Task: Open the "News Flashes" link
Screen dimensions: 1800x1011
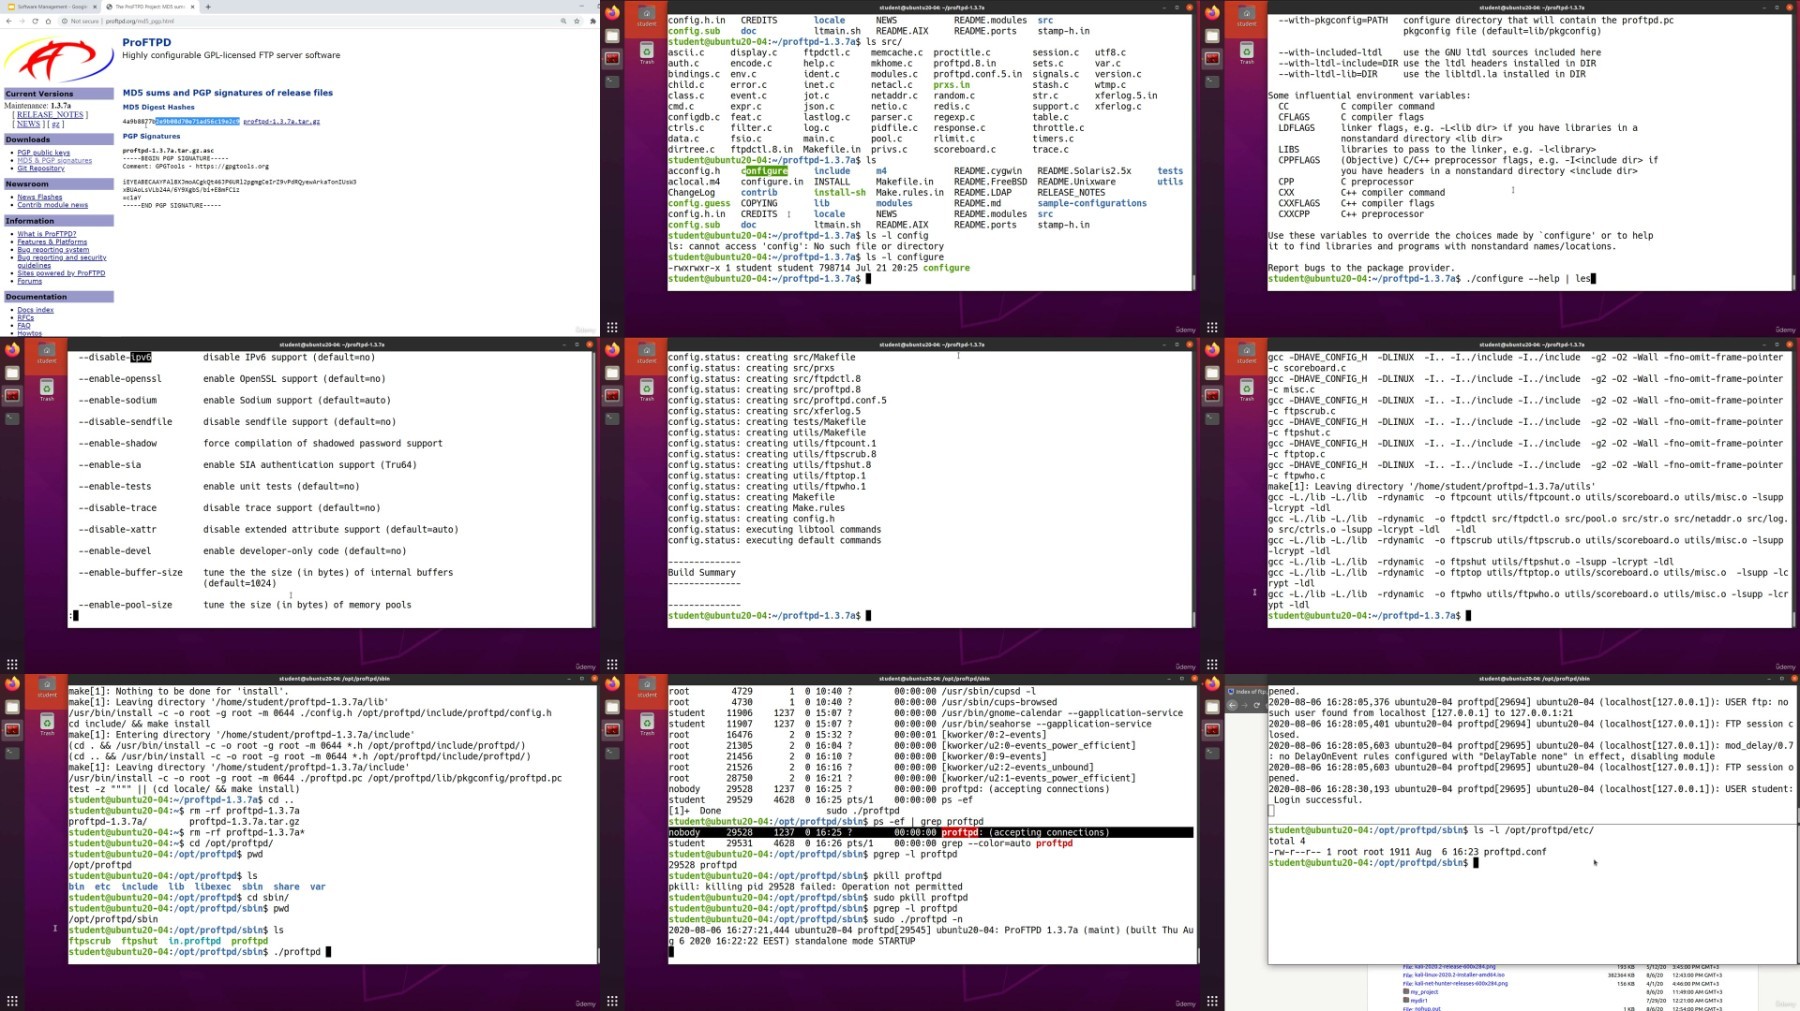Action: point(40,197)
